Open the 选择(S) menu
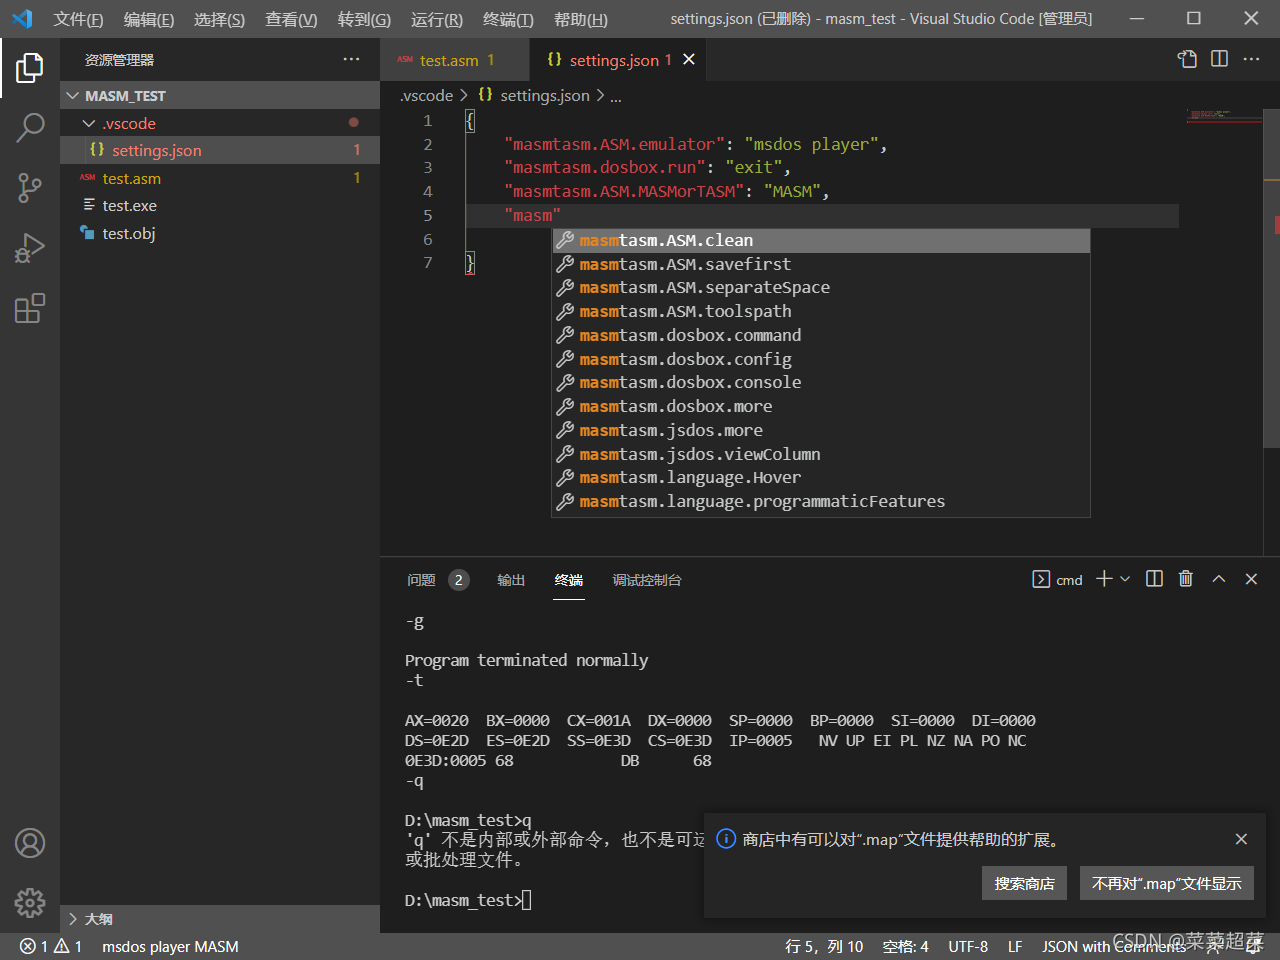 pyautogui.click(x=219, y=19)
